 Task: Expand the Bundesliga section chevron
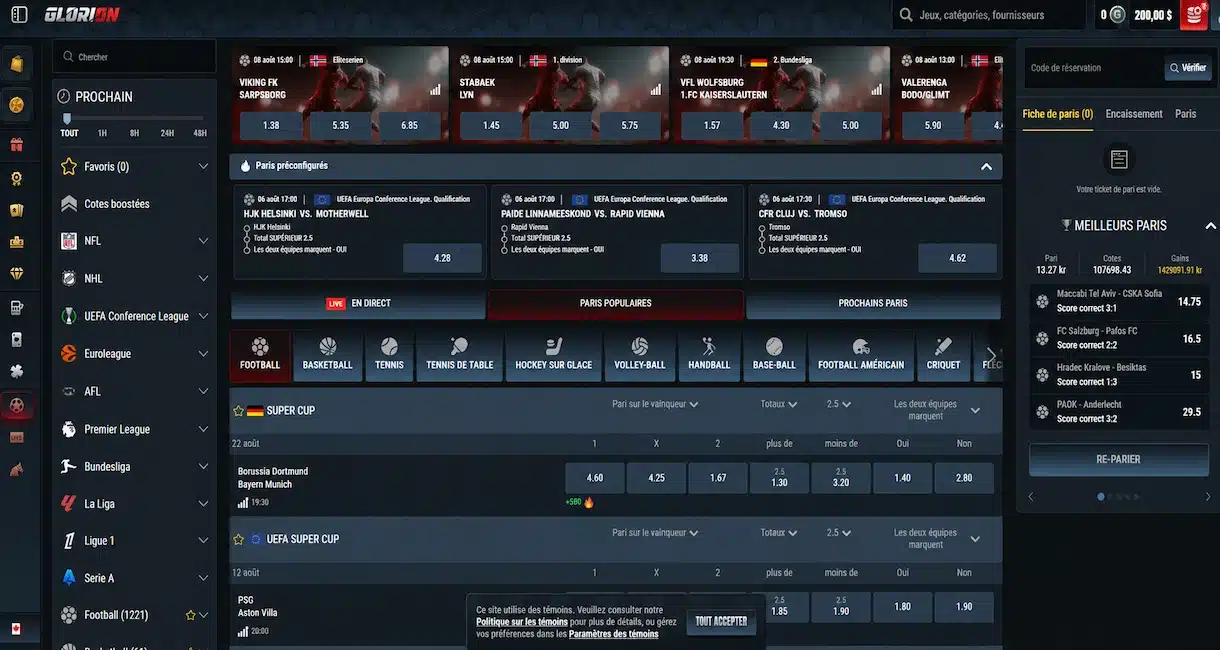point(203,467)
